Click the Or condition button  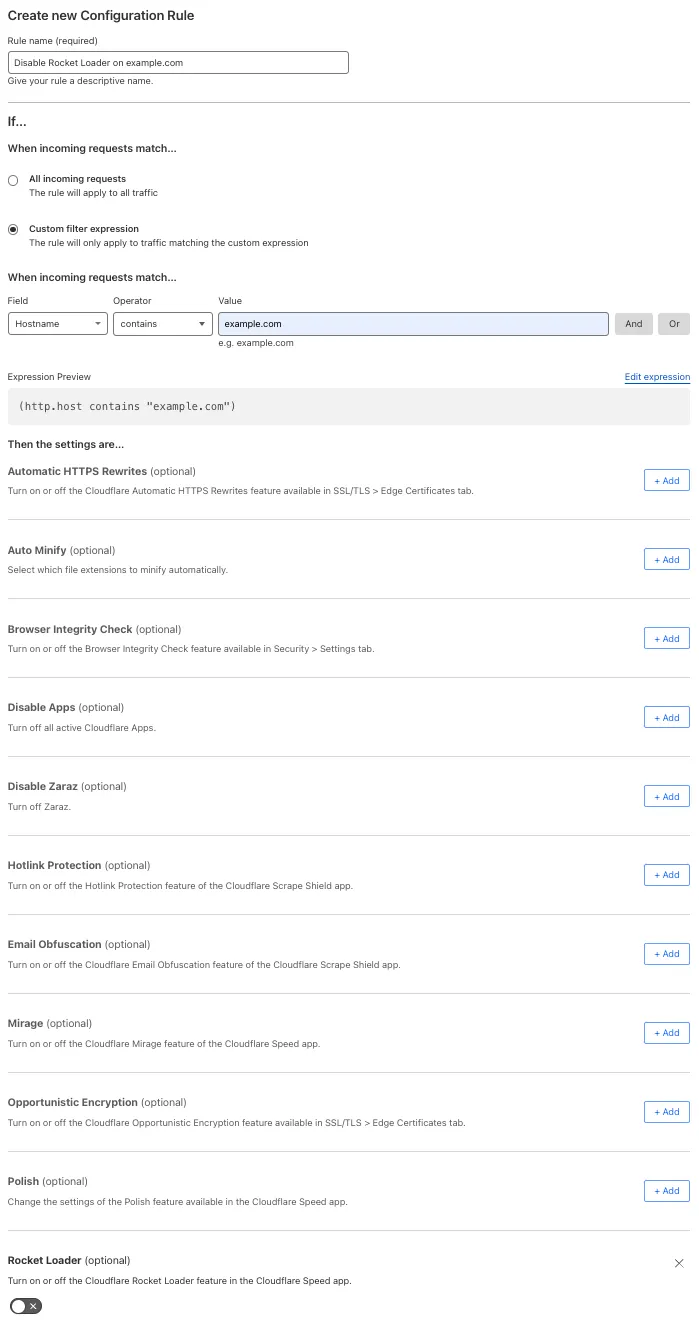point(674,324)
